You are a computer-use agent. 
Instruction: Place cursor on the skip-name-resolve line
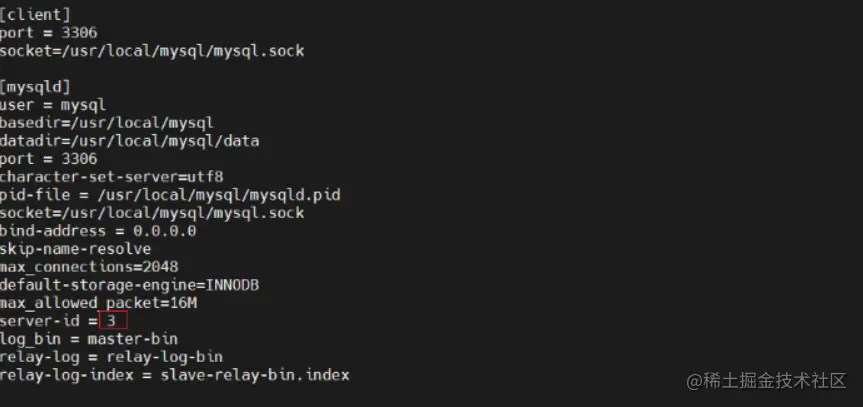(x=76, y=249)
